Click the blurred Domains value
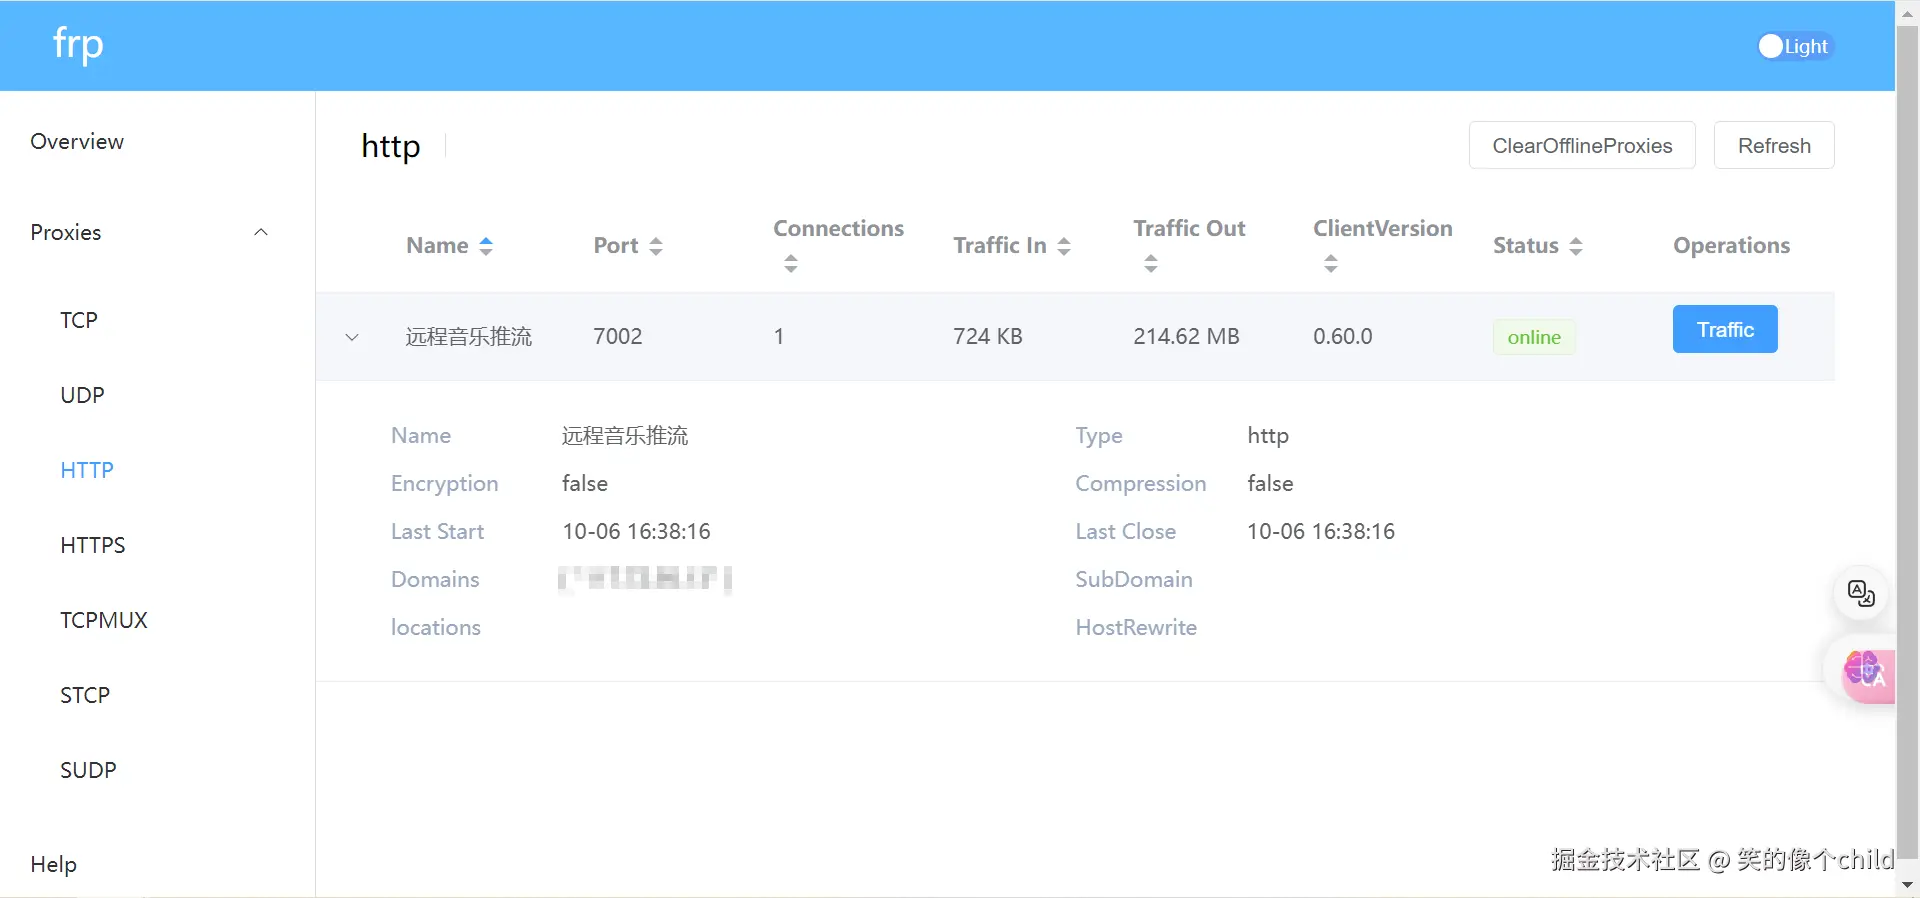Screen dimensions: 1920x898 coord(645,579)
